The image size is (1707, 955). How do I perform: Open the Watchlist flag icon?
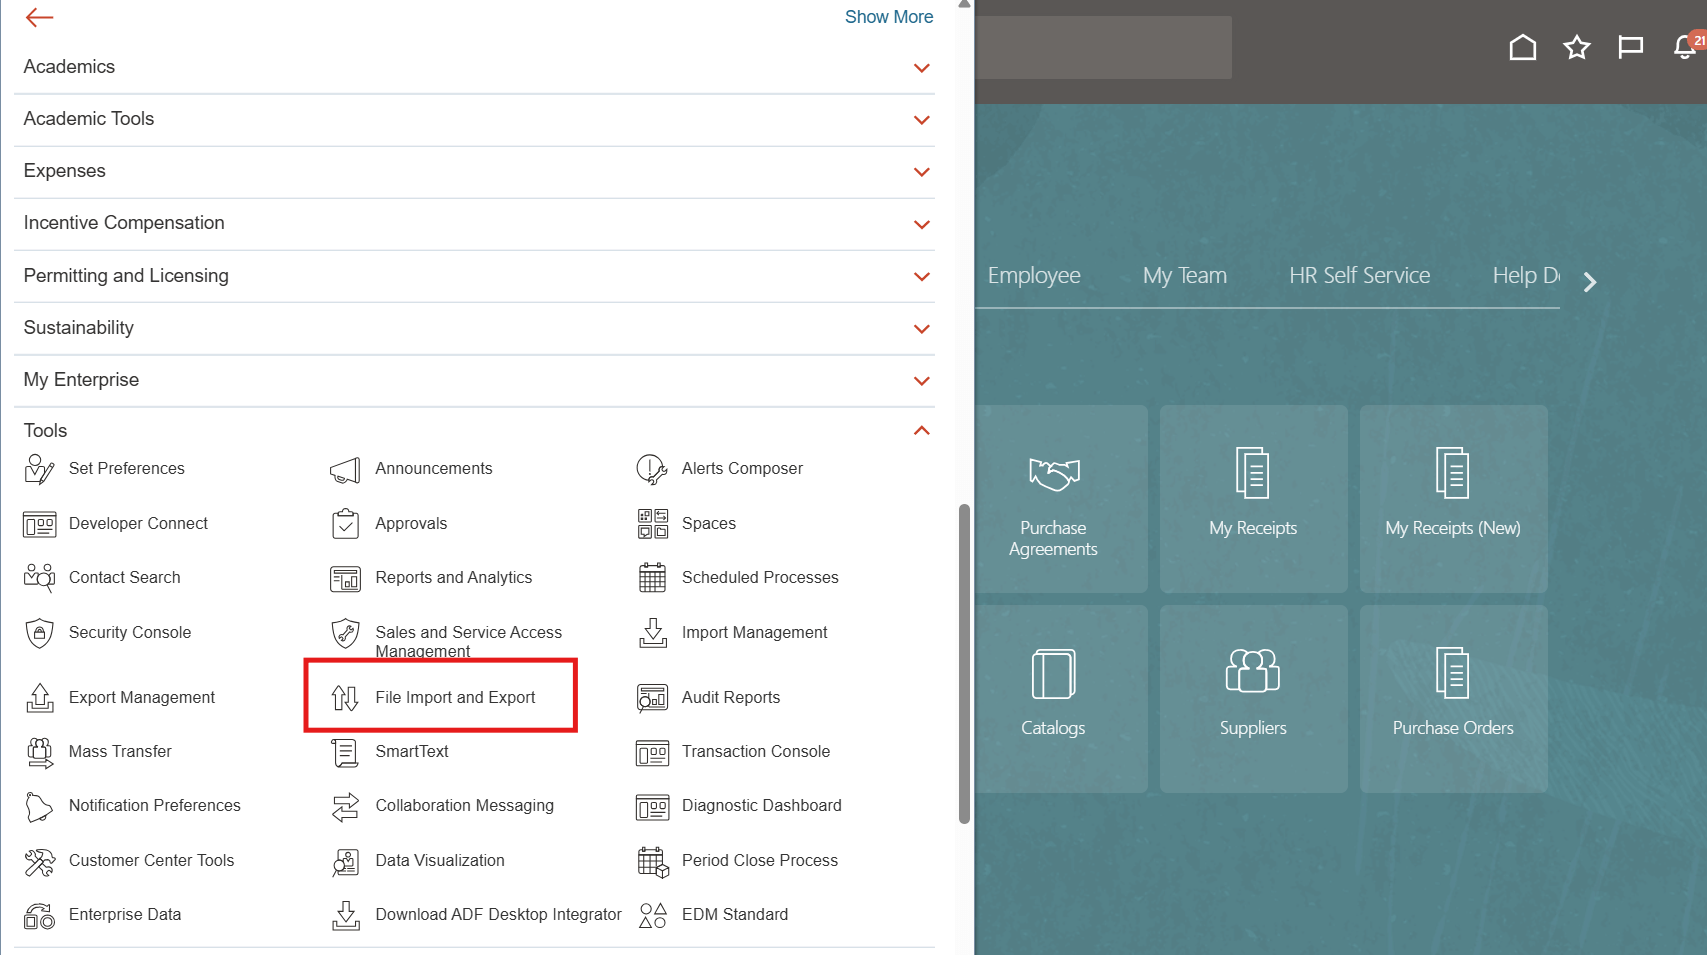pos(1630,47)
